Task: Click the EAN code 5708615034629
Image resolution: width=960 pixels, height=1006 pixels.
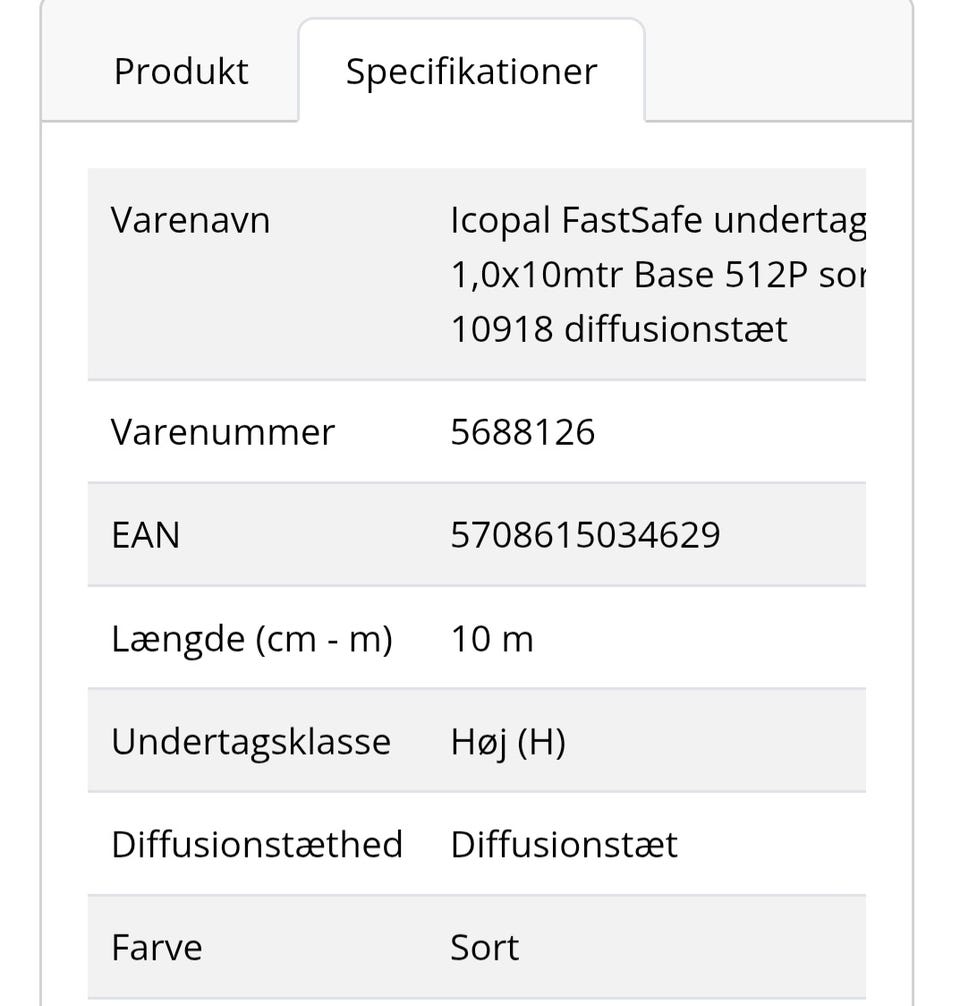Action: pyautogui.click(x=585, y=535)
